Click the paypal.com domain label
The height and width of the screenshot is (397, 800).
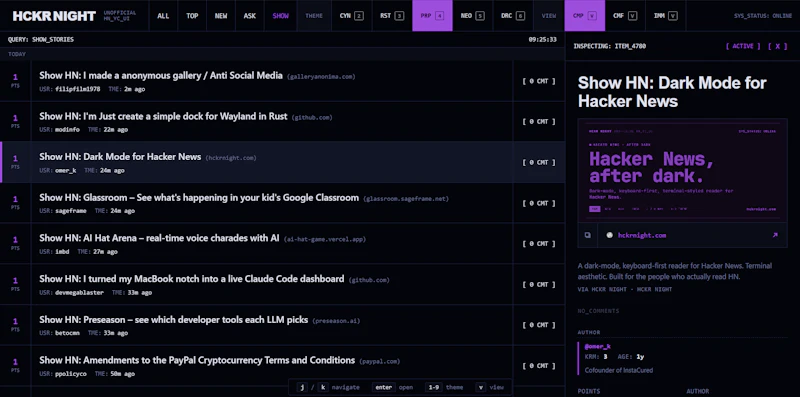380,361
